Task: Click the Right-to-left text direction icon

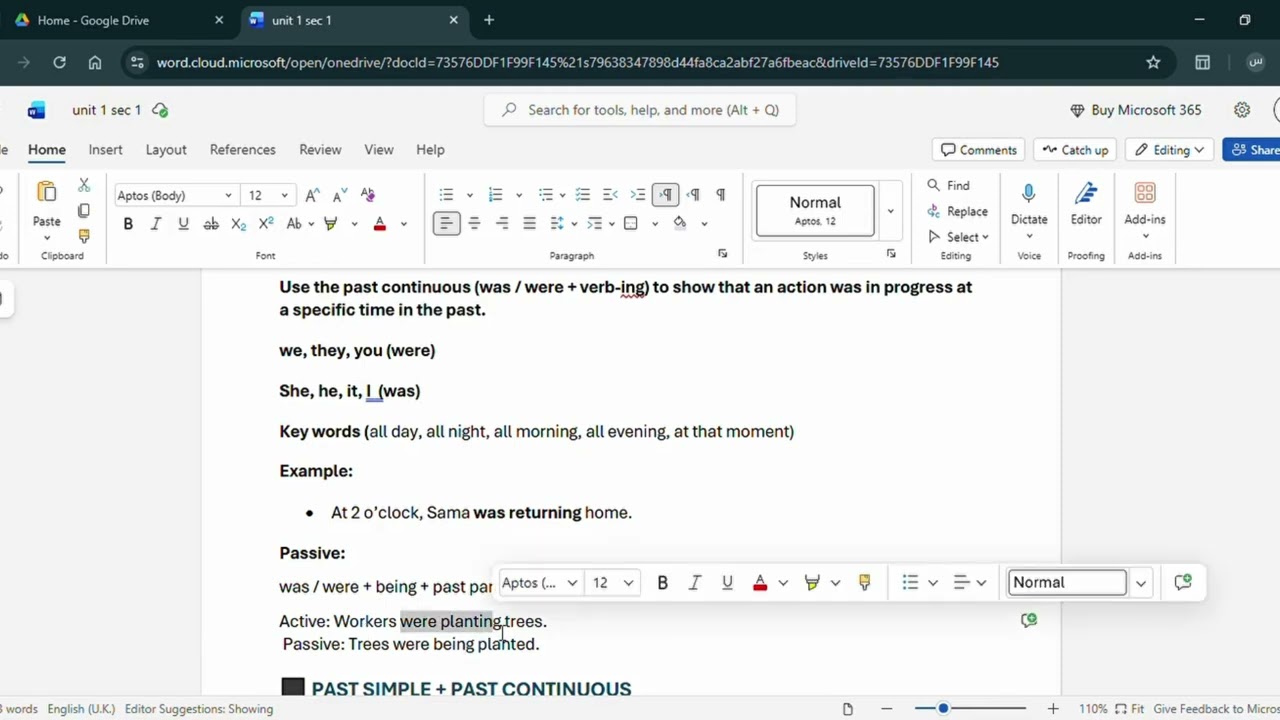Action: [x=693, y=195]
